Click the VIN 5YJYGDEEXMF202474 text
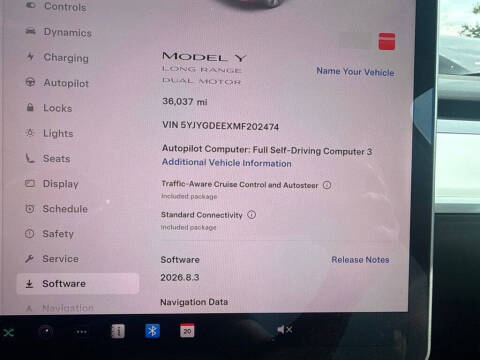Viewport: 480px width, 360px height. [220, 126]
